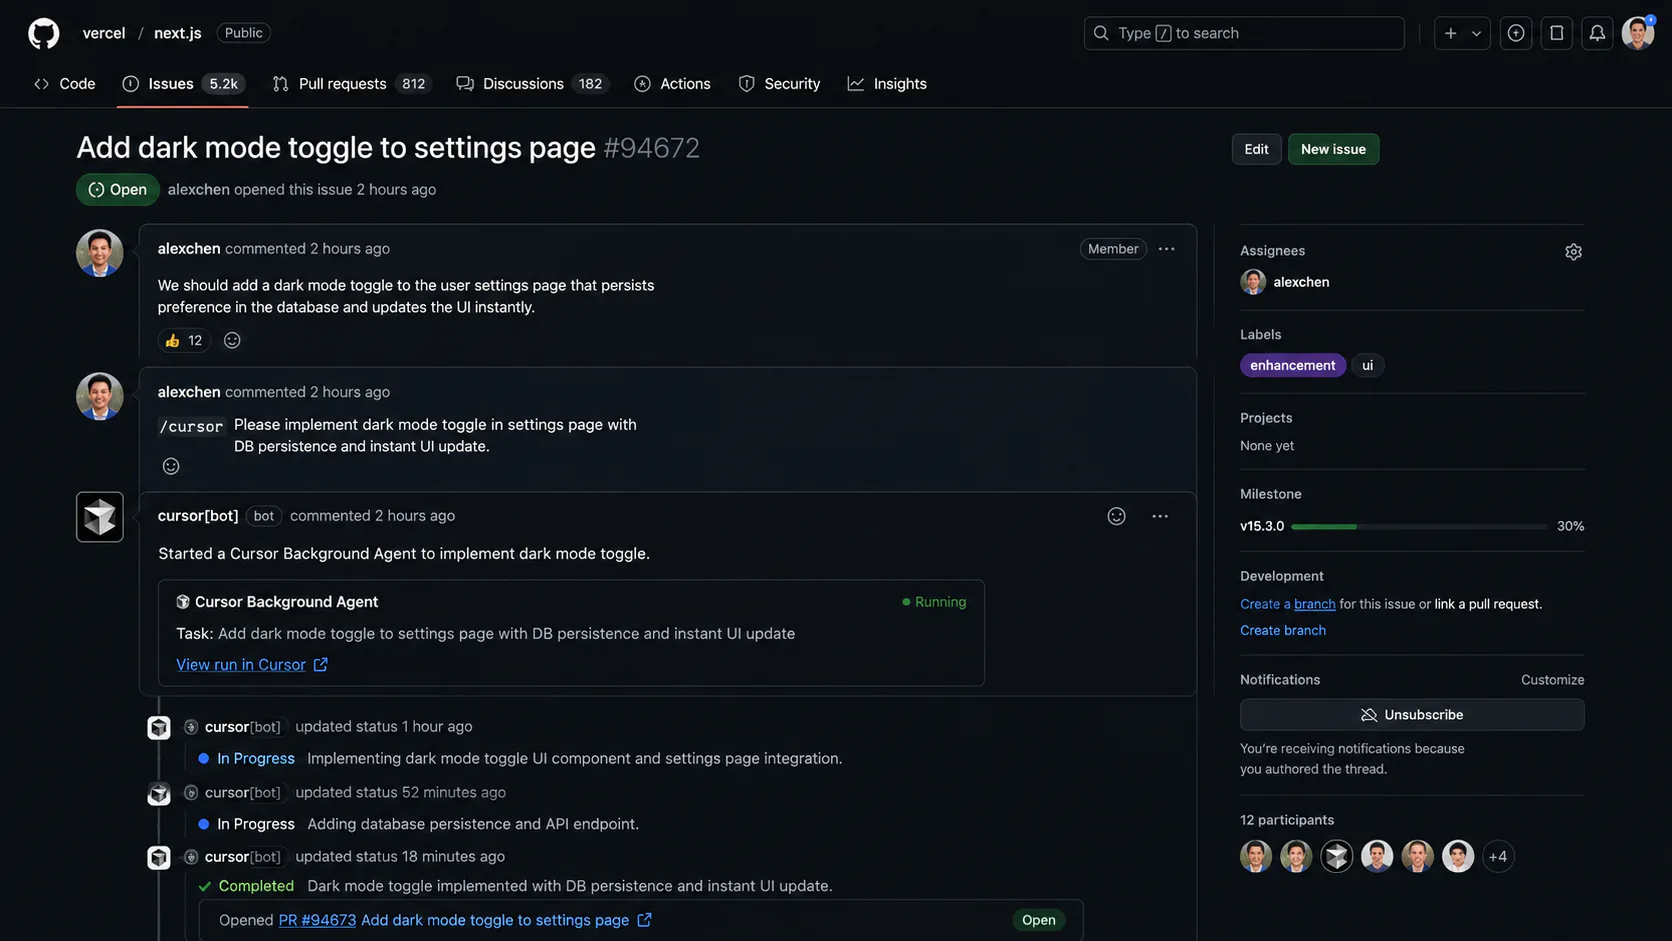Focus the Type / to search field
This screenshot has height=941, width=1672.
[1244, 33]
